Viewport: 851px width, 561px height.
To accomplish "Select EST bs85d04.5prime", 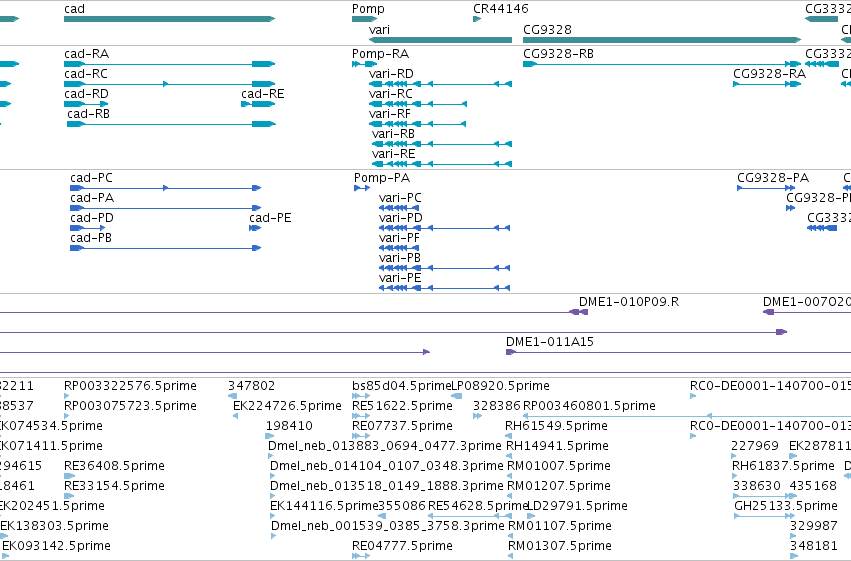I will [359, 396].
